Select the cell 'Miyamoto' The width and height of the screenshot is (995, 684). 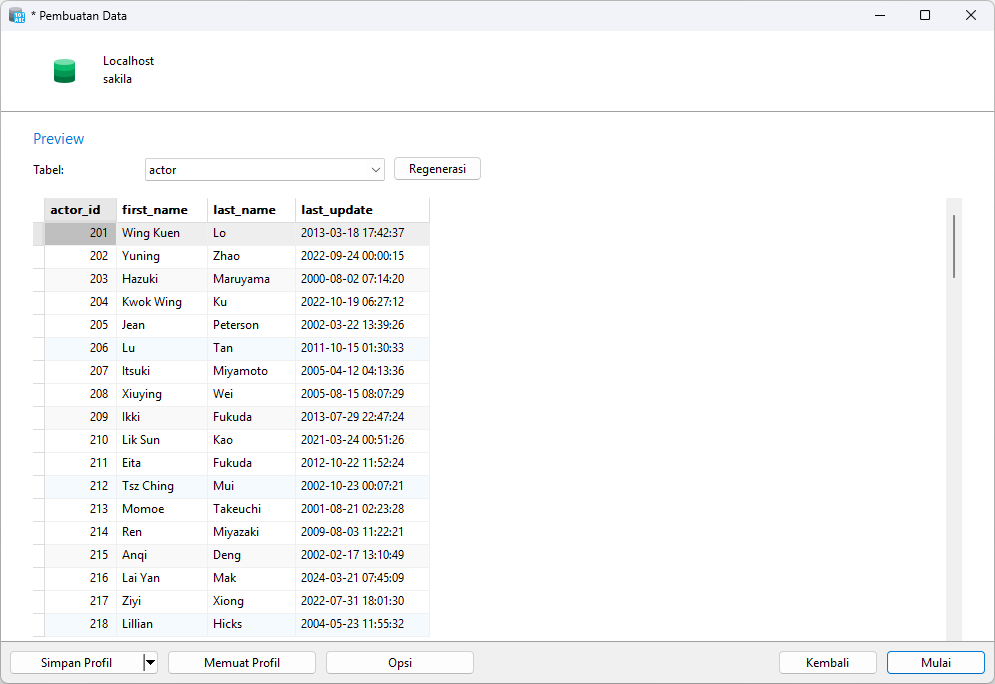pyautogui.click(x=251, y=371)
